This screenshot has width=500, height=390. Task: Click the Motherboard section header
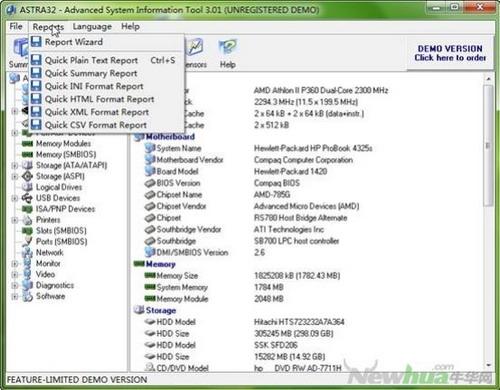(170, 137)
